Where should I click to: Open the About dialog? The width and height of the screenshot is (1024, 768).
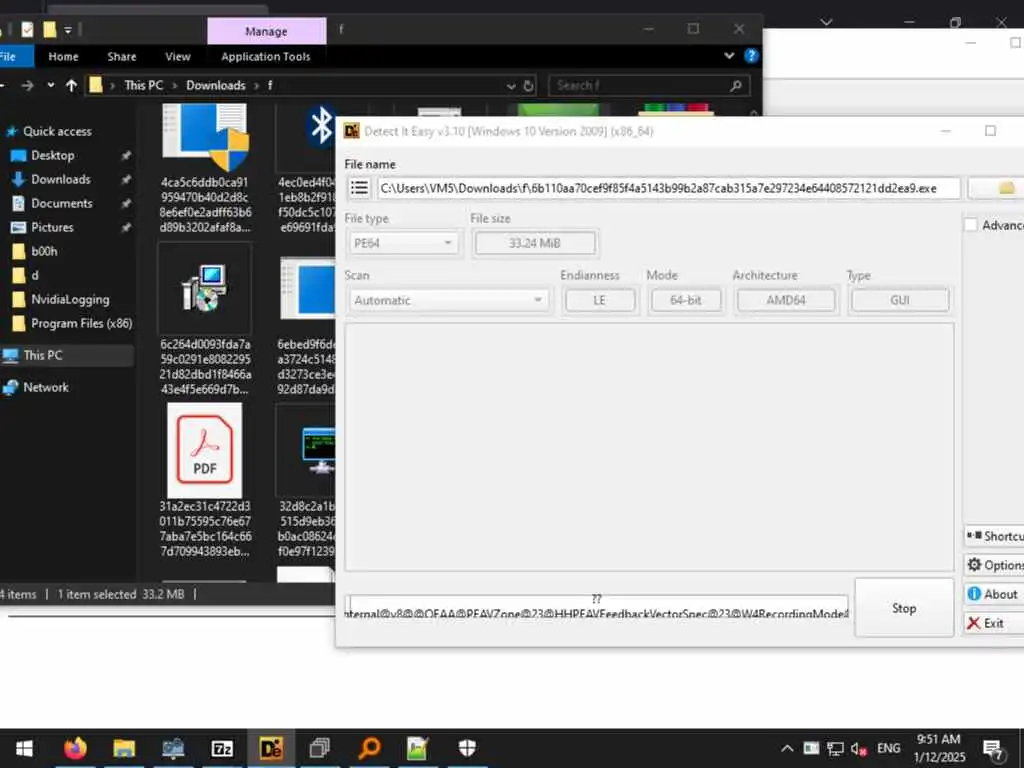[995, 594]
